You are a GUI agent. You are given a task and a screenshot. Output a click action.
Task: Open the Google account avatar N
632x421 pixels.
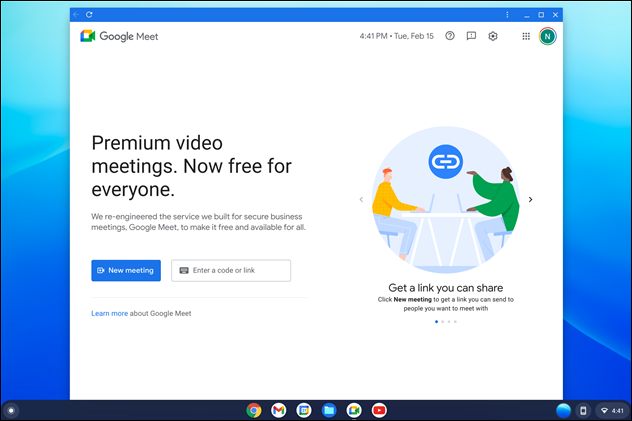548,36
